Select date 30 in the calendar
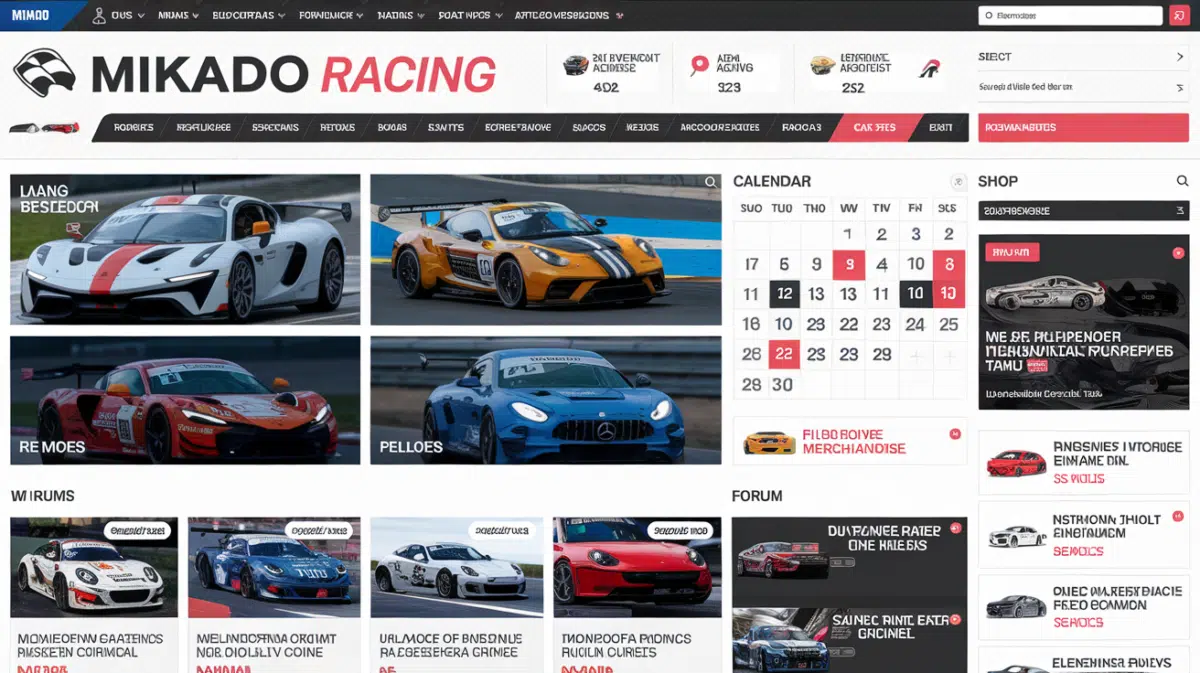This screenshot has width=1200, height=673. [x=783, y=384]
